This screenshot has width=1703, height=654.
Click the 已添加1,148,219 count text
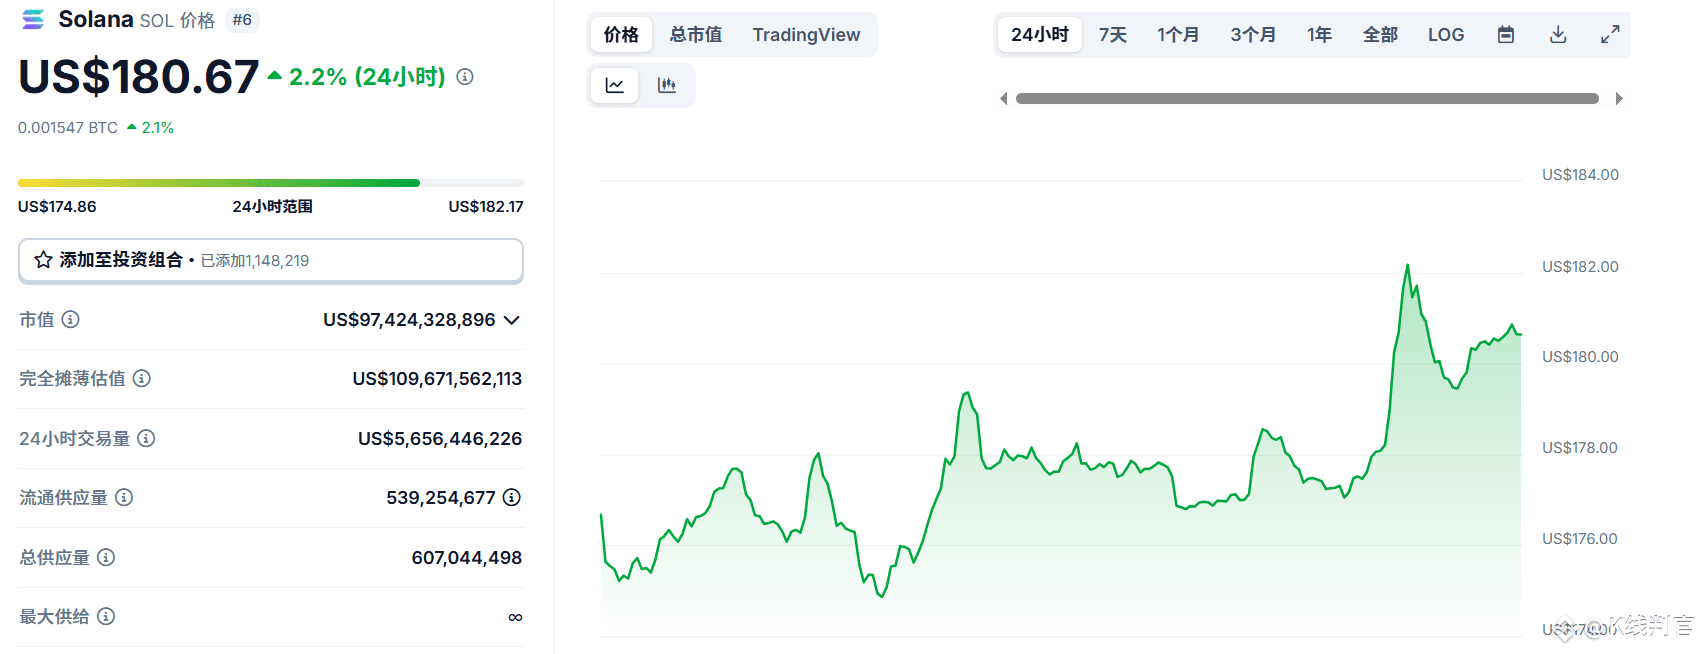pyautogui.click(x=255, y=261)
